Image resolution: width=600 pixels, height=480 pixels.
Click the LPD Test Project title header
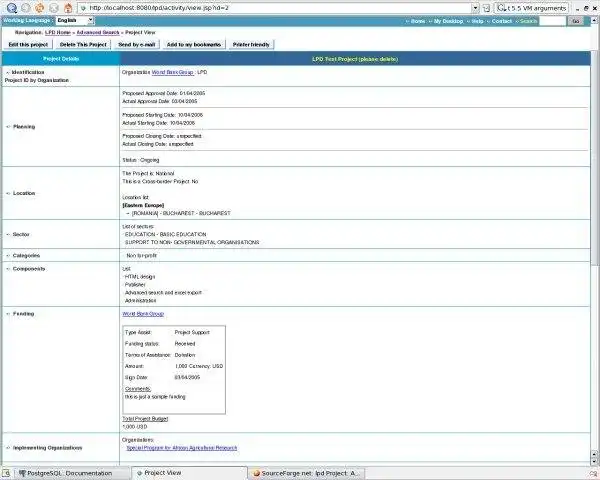click(355, 59)
